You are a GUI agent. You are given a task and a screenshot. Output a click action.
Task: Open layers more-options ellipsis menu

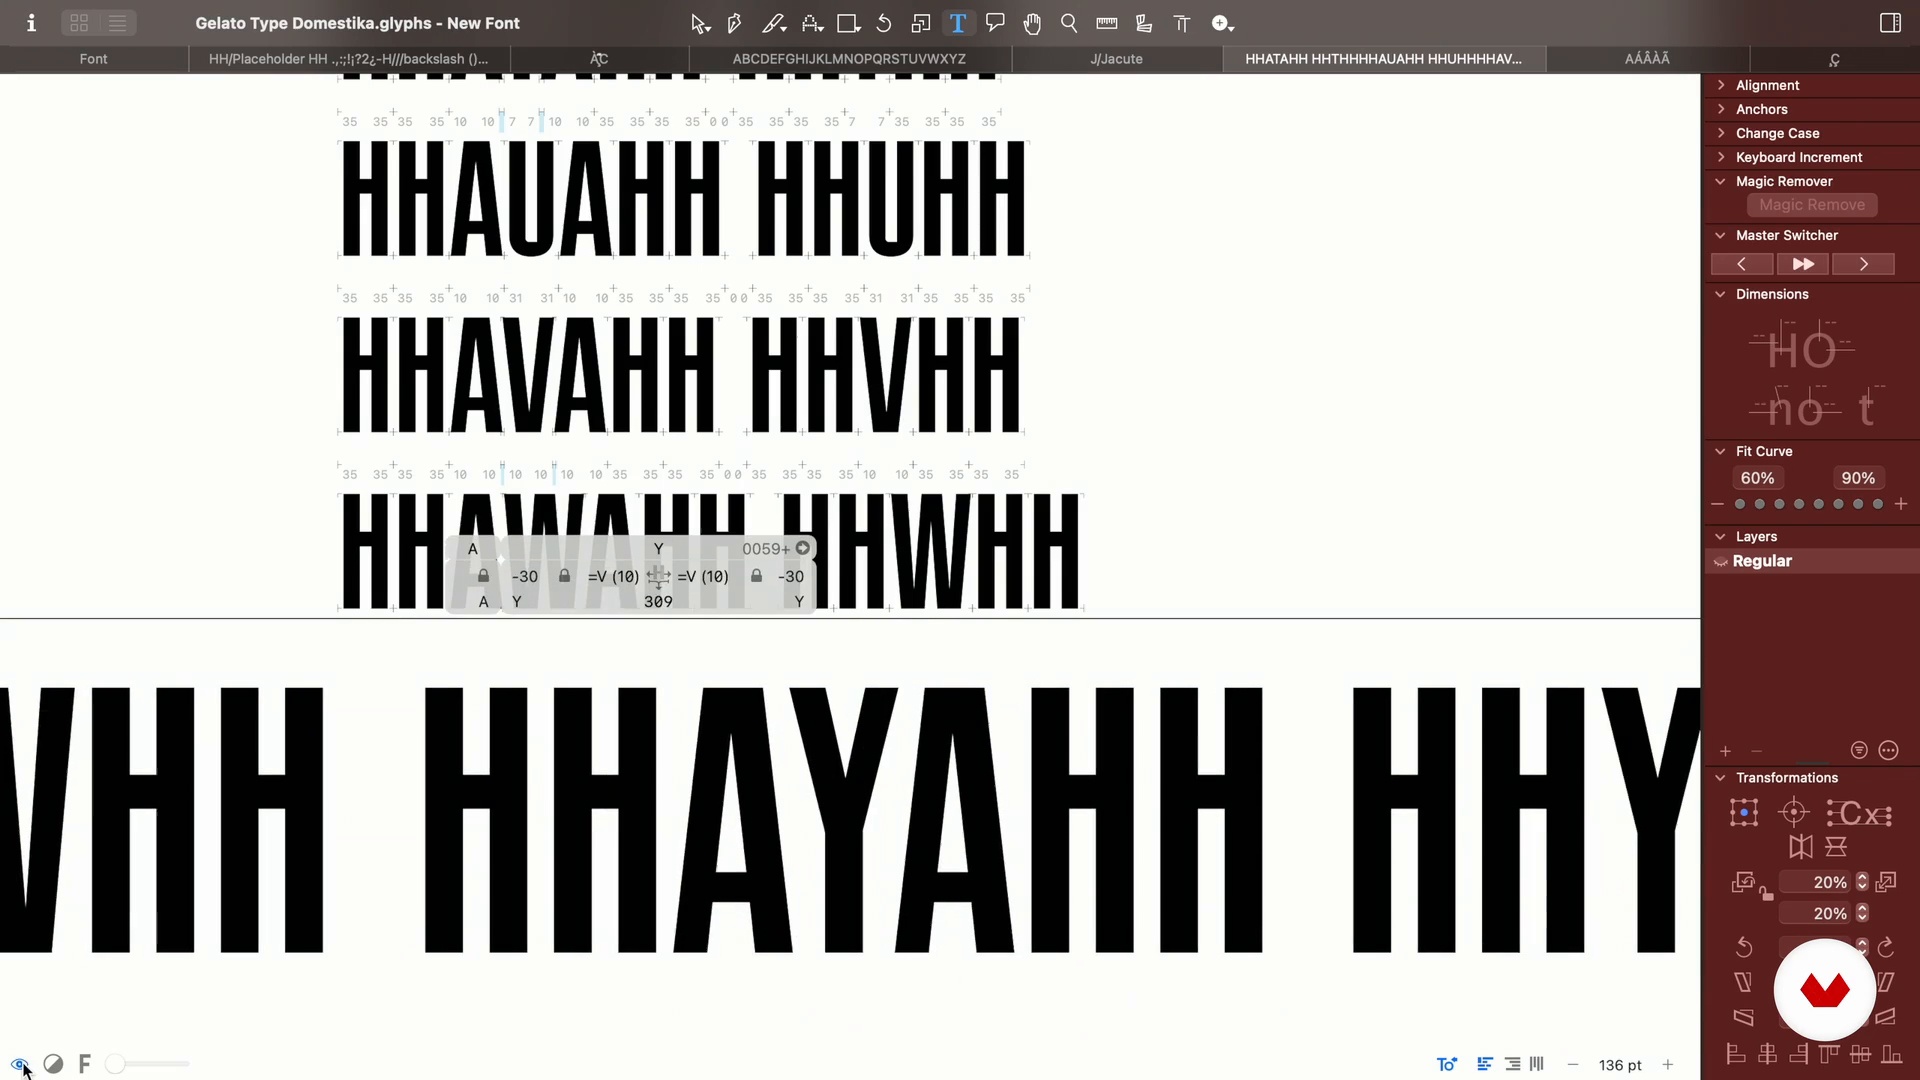point(1888,750)
